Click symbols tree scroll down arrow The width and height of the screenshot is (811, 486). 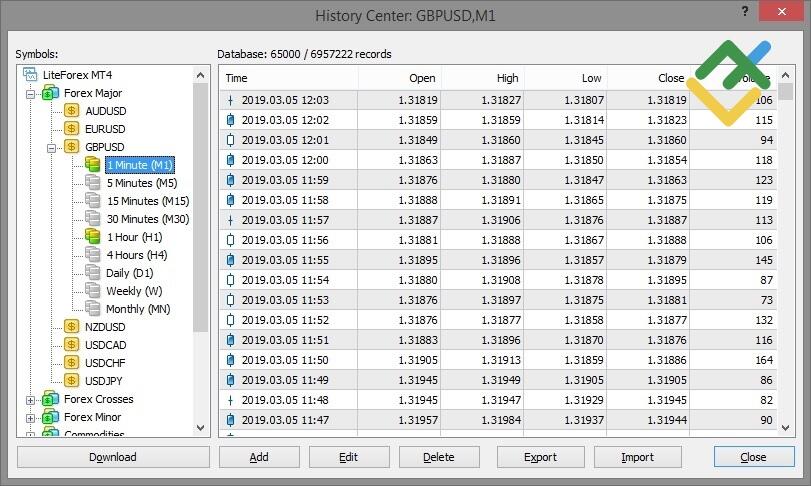pyautogui.click(x=201, y=428)
